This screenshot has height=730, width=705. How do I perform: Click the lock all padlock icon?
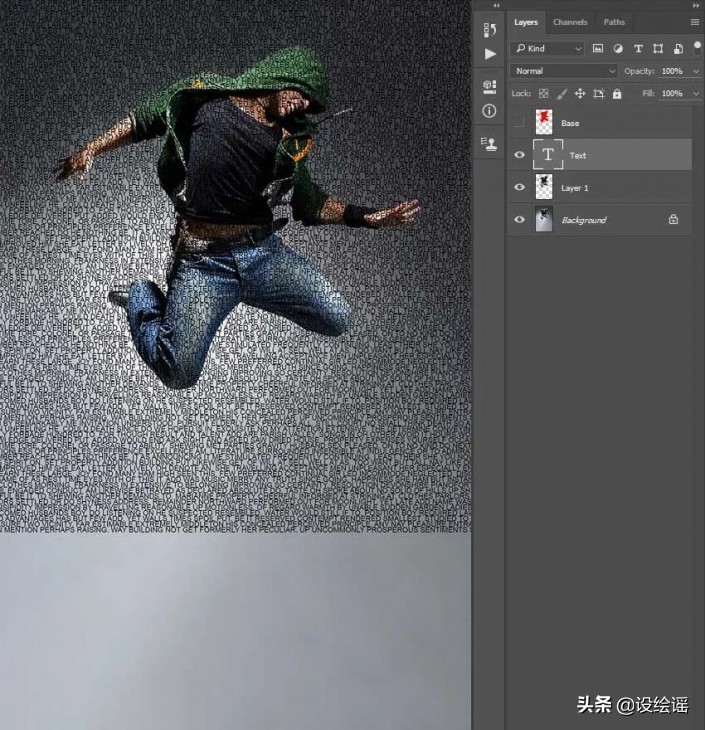click(617, 94)
